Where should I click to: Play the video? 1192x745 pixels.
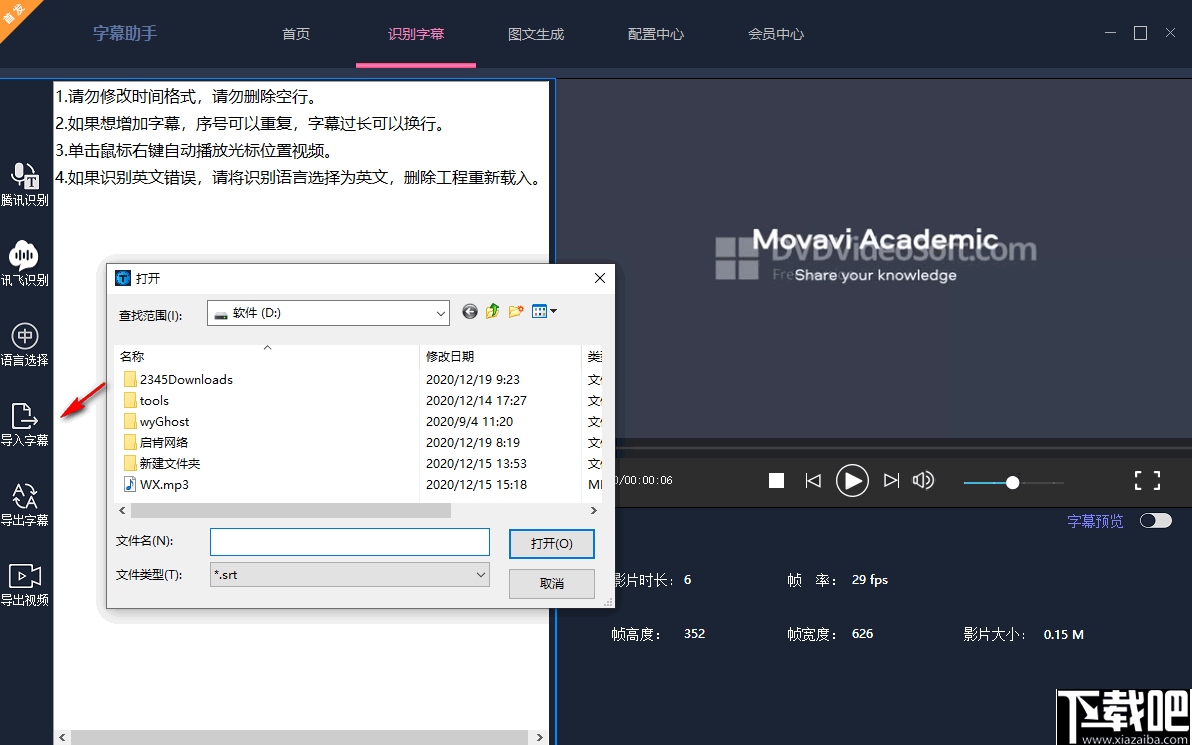tap(852, 480)
